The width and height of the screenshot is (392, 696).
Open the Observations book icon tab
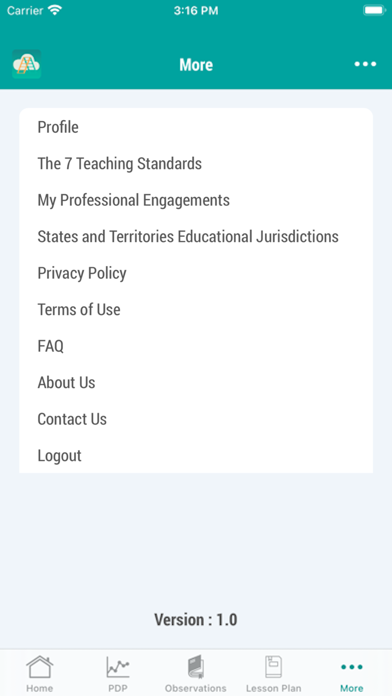pos(196,667)
